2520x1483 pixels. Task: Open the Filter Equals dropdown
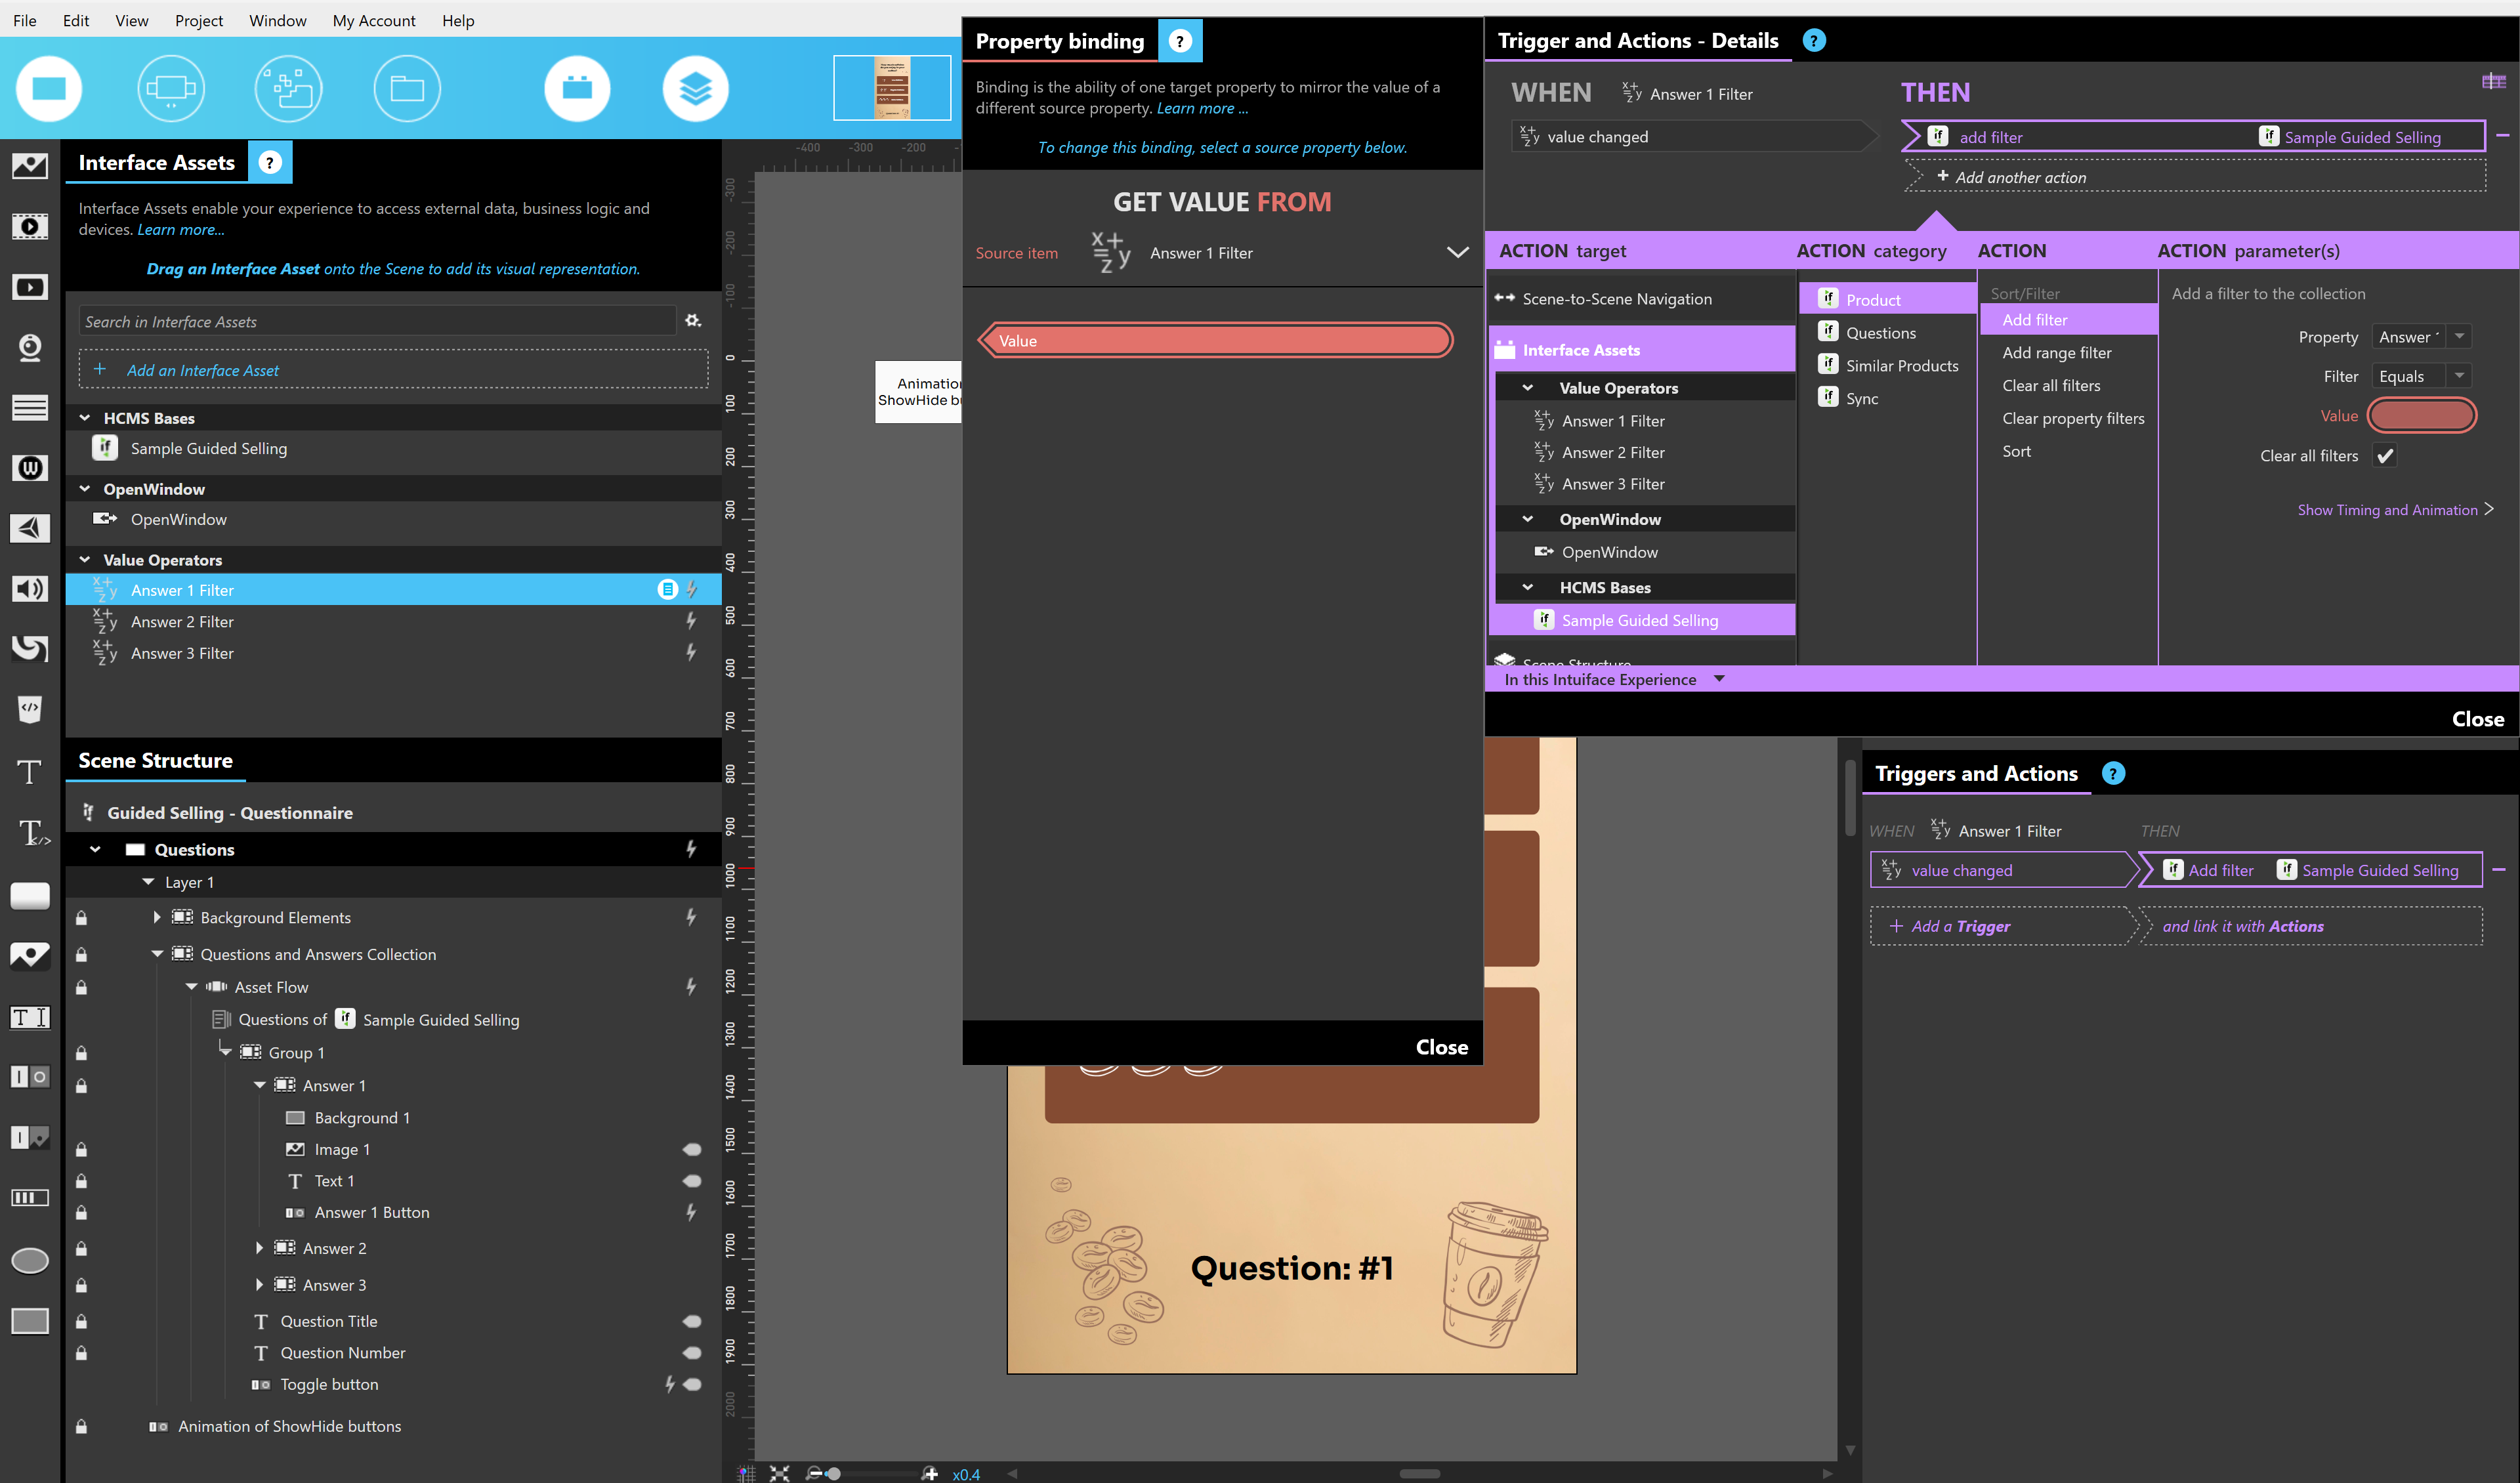click(2459, 376)
